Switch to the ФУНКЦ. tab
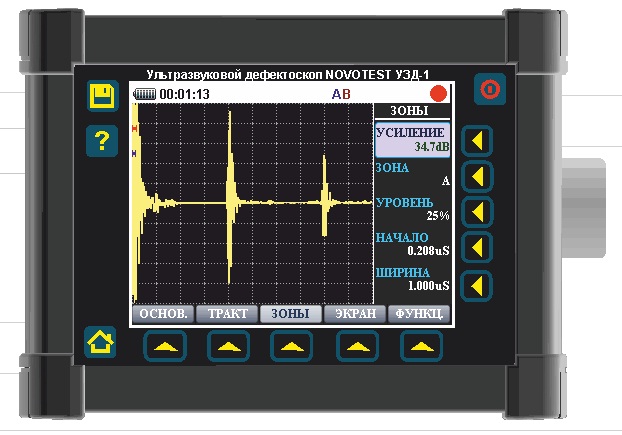The height and width of the screenshot is (435, 622). (x=419, y=314)
